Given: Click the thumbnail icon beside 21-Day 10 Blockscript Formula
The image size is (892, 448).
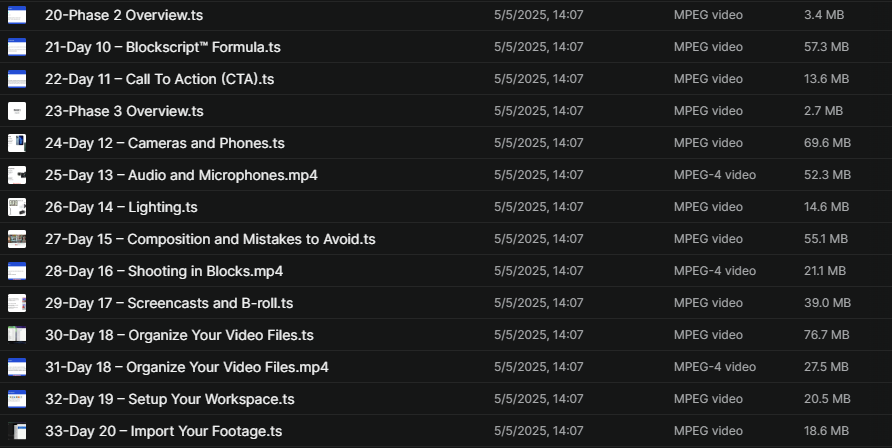Looking at the screenshot, I should (17, 47).
